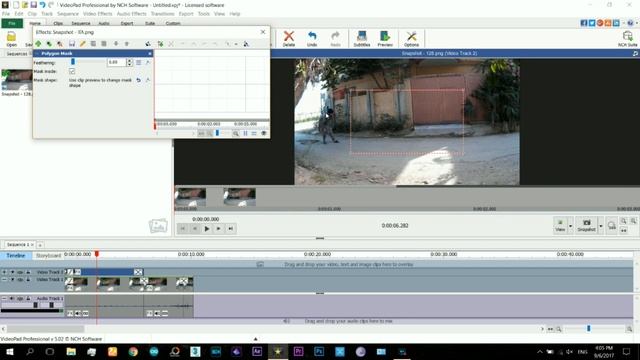The height and width of the screenshot is (360, 640).
Task: Click the View button under the preview
Action: click(560, 225)
